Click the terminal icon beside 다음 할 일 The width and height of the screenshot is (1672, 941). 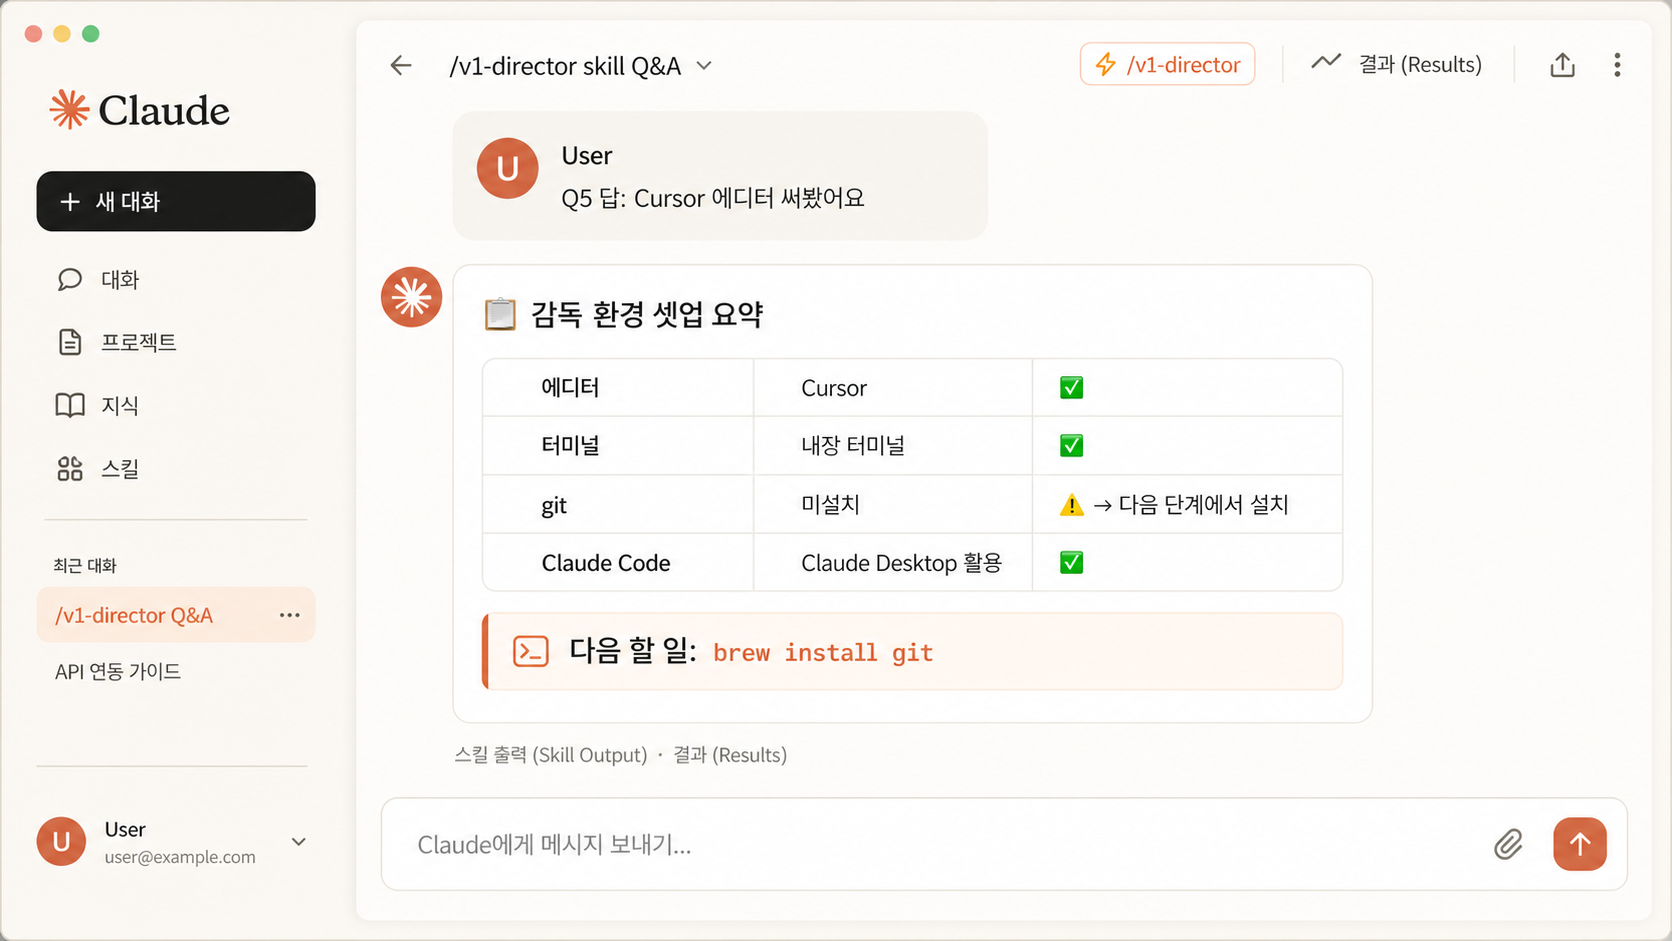click(531, 651)
